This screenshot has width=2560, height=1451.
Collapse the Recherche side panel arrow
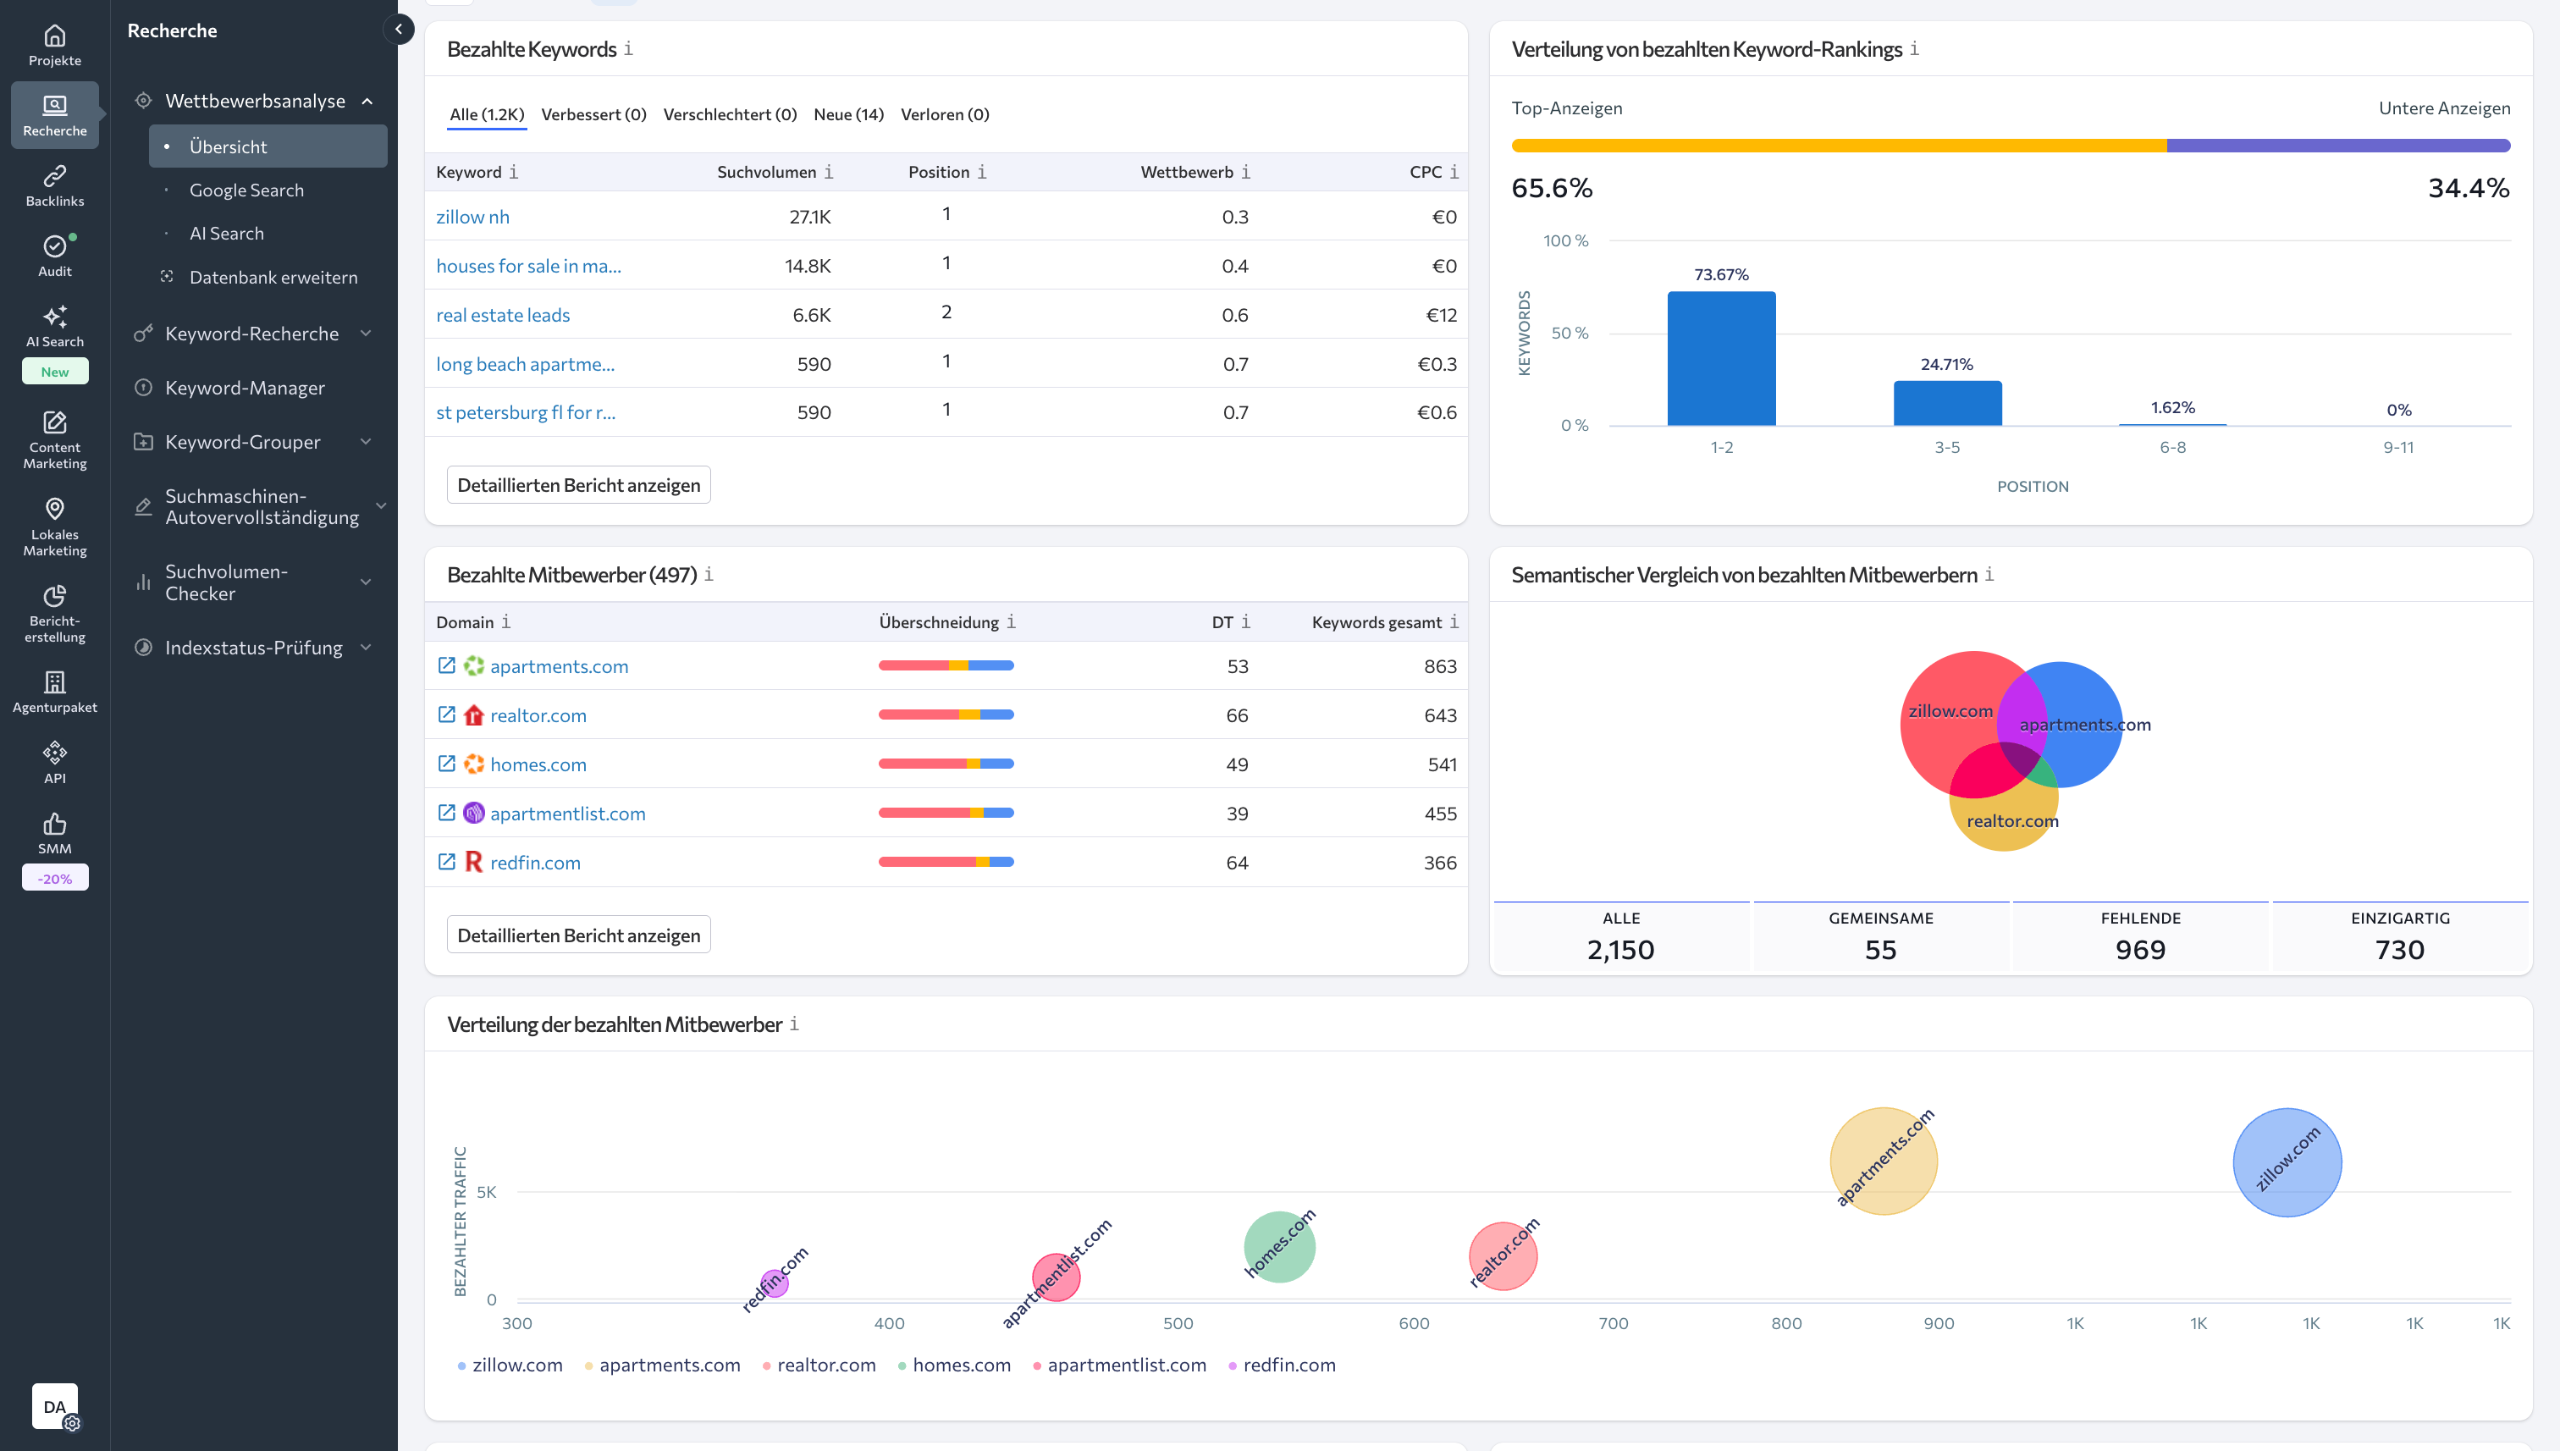pos(399,29)
